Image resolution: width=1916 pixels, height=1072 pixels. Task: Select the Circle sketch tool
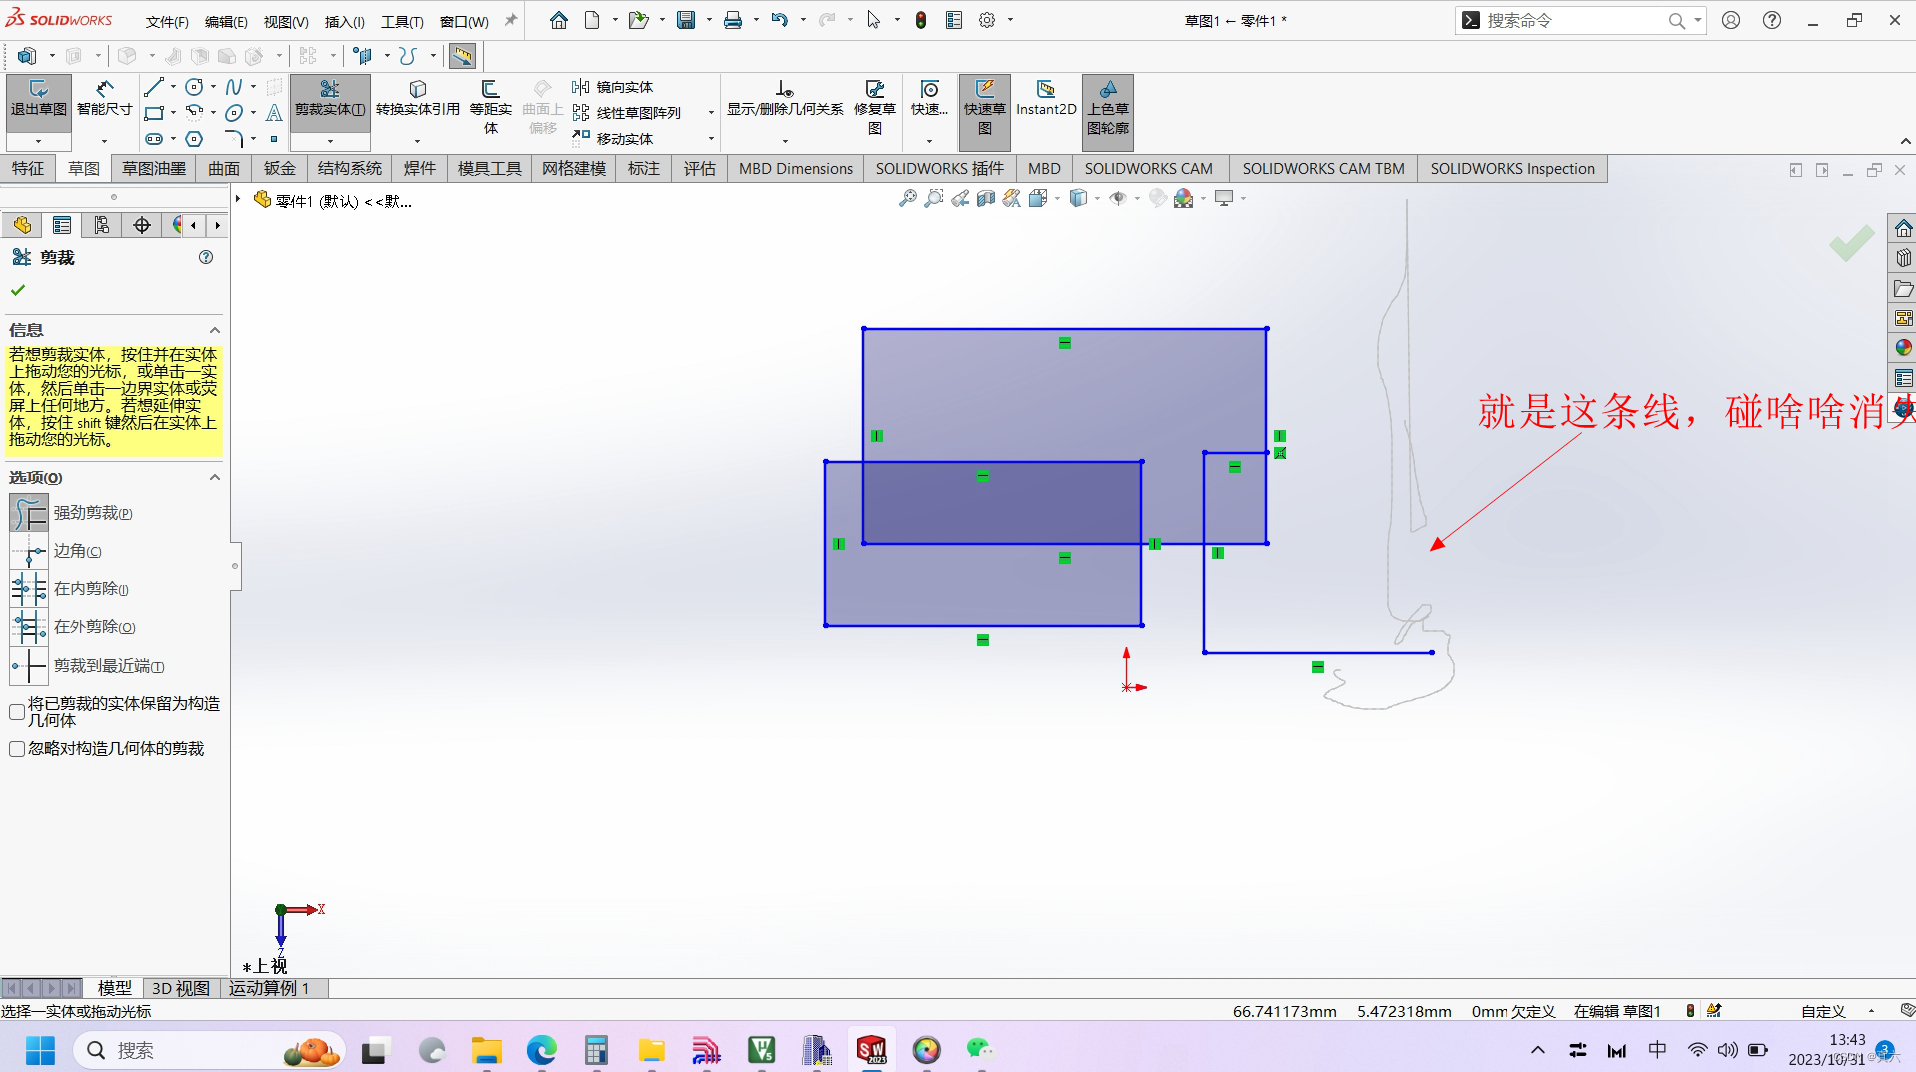tap(195, 87)
